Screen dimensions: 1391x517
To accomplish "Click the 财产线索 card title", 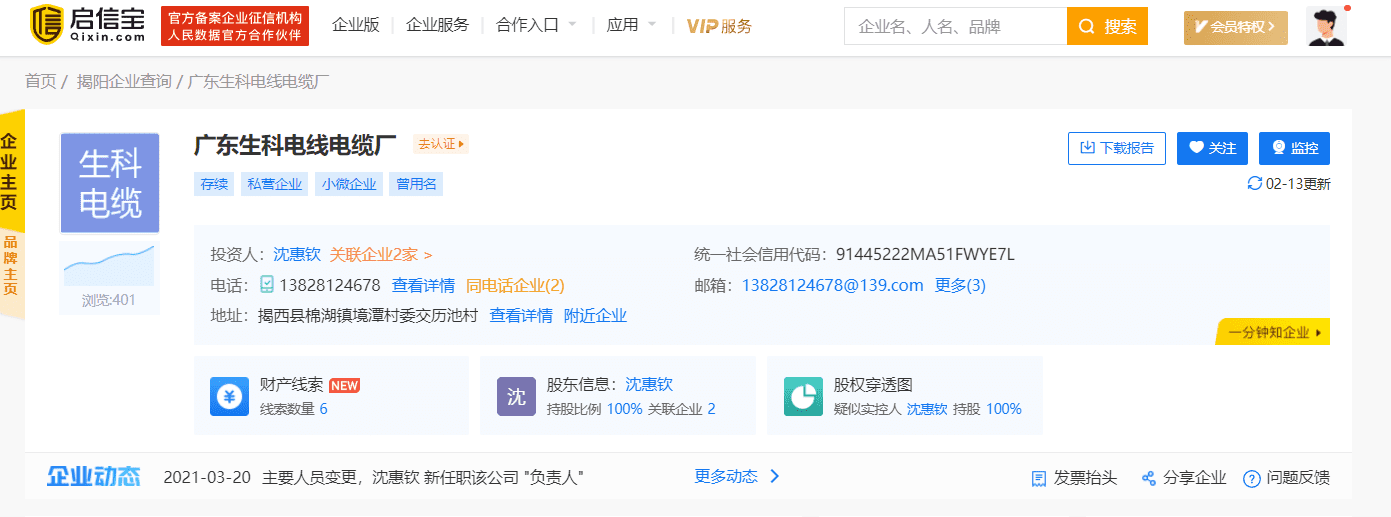I will click(292, 384).
